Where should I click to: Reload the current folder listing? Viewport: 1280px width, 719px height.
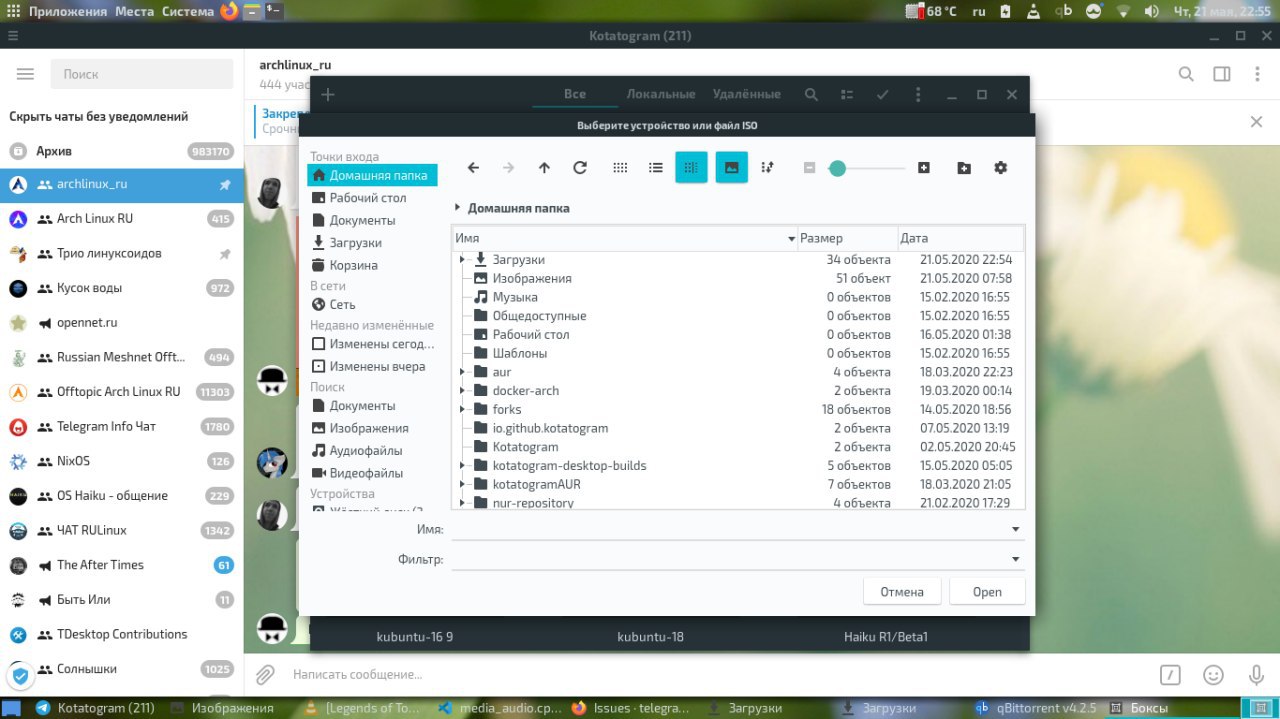[x=580, y=168]
